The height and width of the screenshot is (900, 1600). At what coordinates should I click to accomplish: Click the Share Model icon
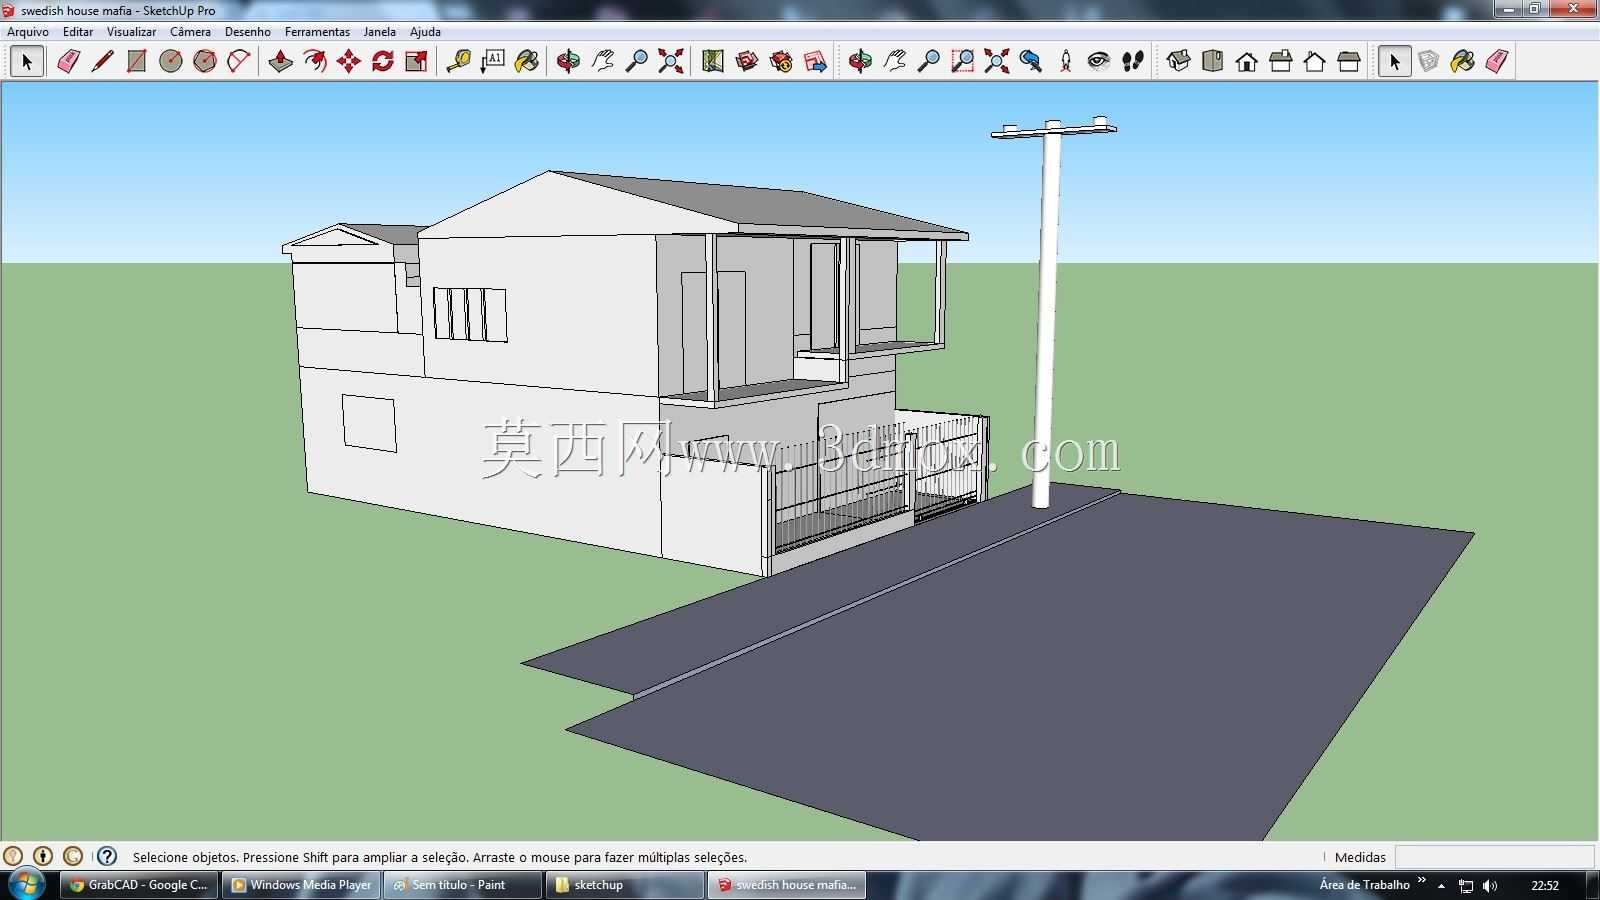[x=780, y=62]
